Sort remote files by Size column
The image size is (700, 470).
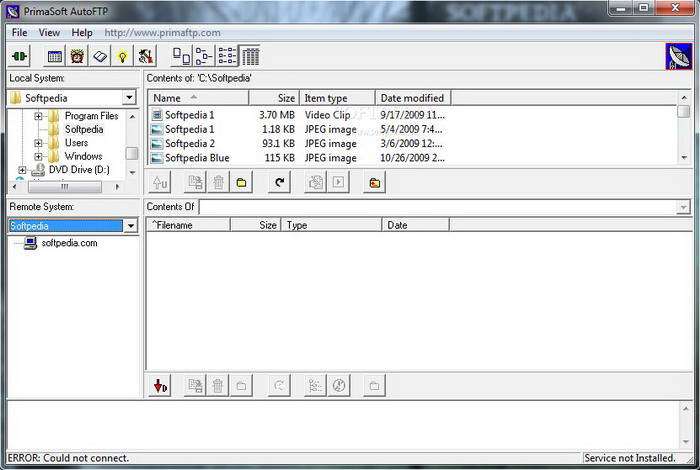255,225
